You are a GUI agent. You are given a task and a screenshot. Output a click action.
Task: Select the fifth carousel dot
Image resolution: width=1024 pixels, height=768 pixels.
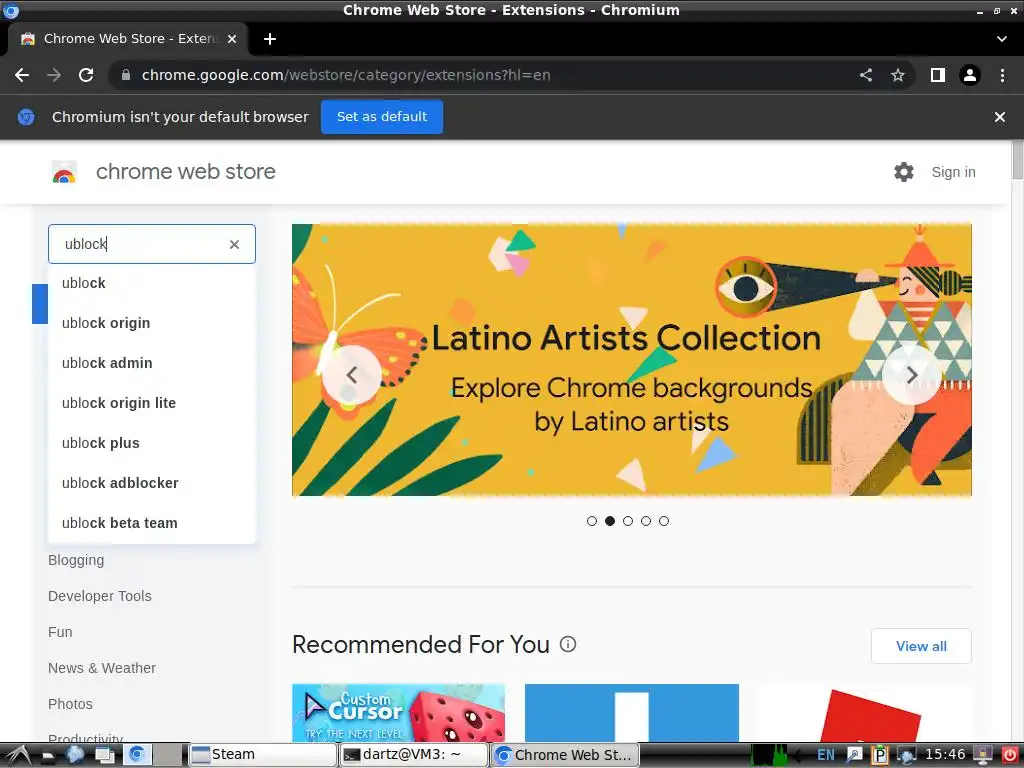pos(664,521)
